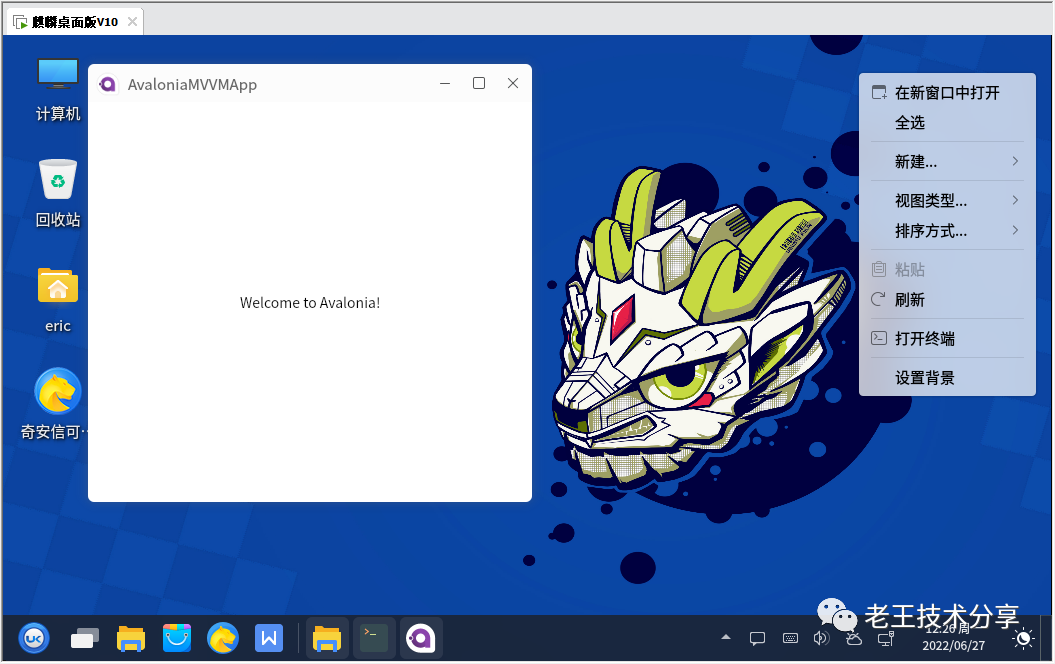Viewport: 1055px width, 664px height.
Task: Open the 新建... submenu
Action: click(x=947, y=161)
